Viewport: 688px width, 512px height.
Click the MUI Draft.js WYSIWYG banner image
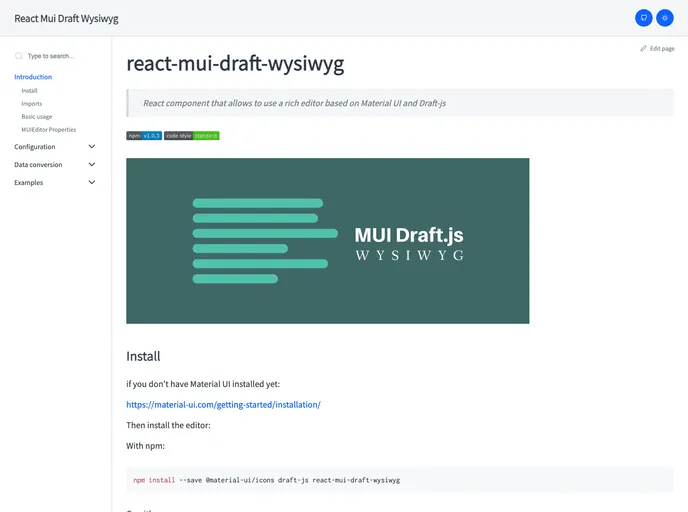[x=327, y=241]
